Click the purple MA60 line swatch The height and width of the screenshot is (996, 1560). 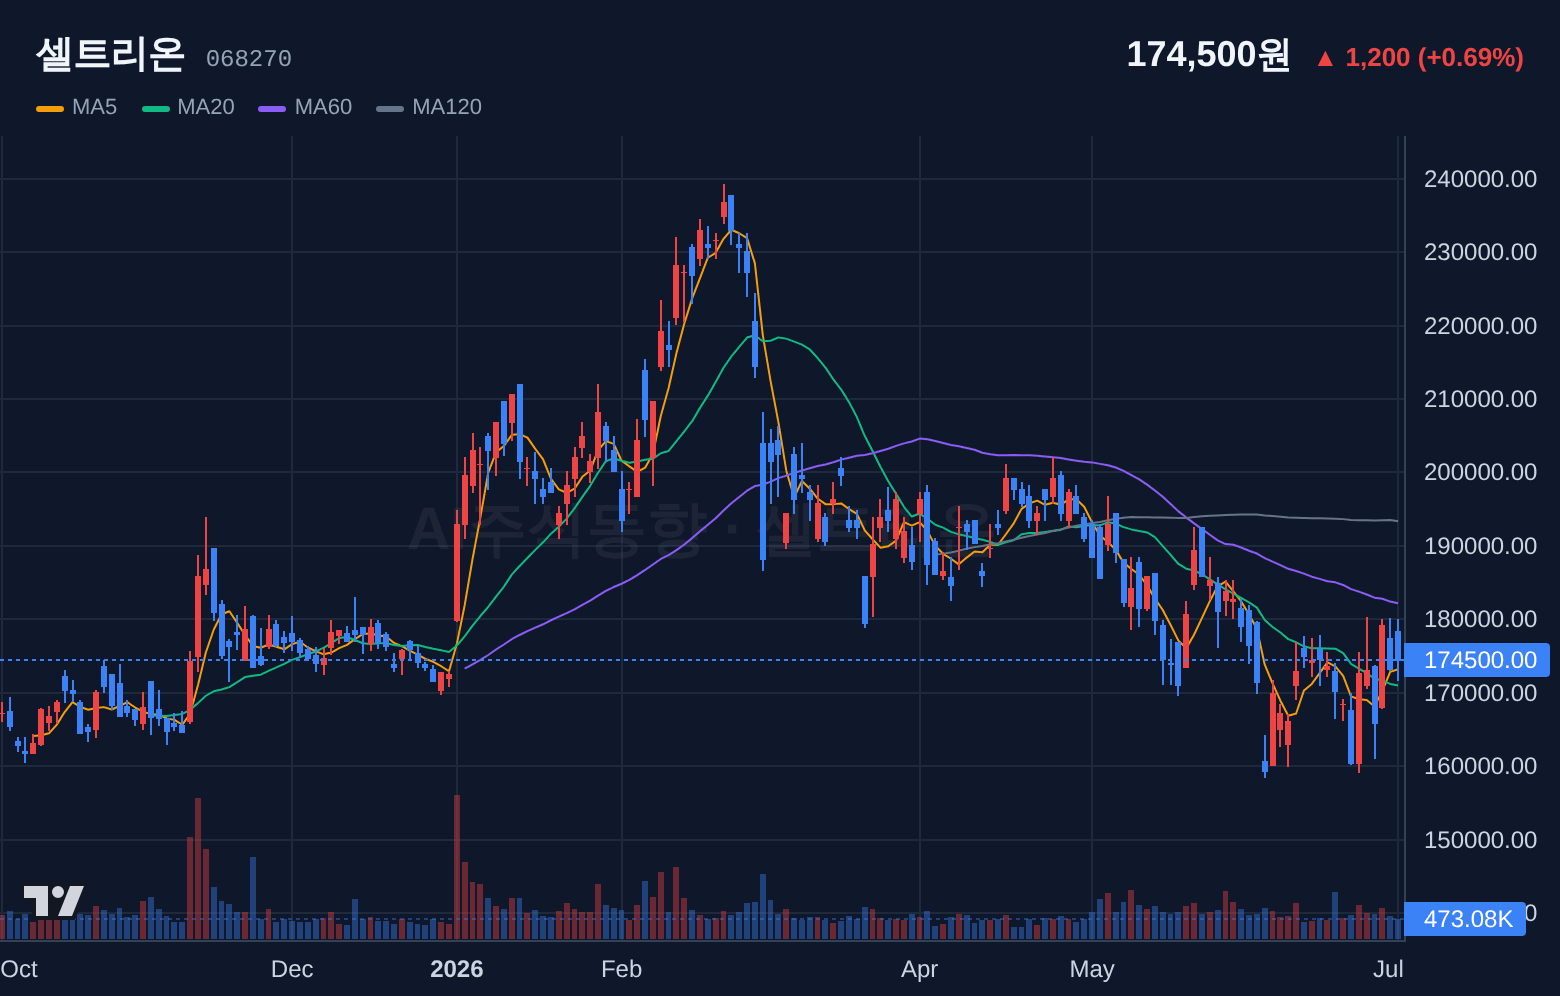coord(272,108)
